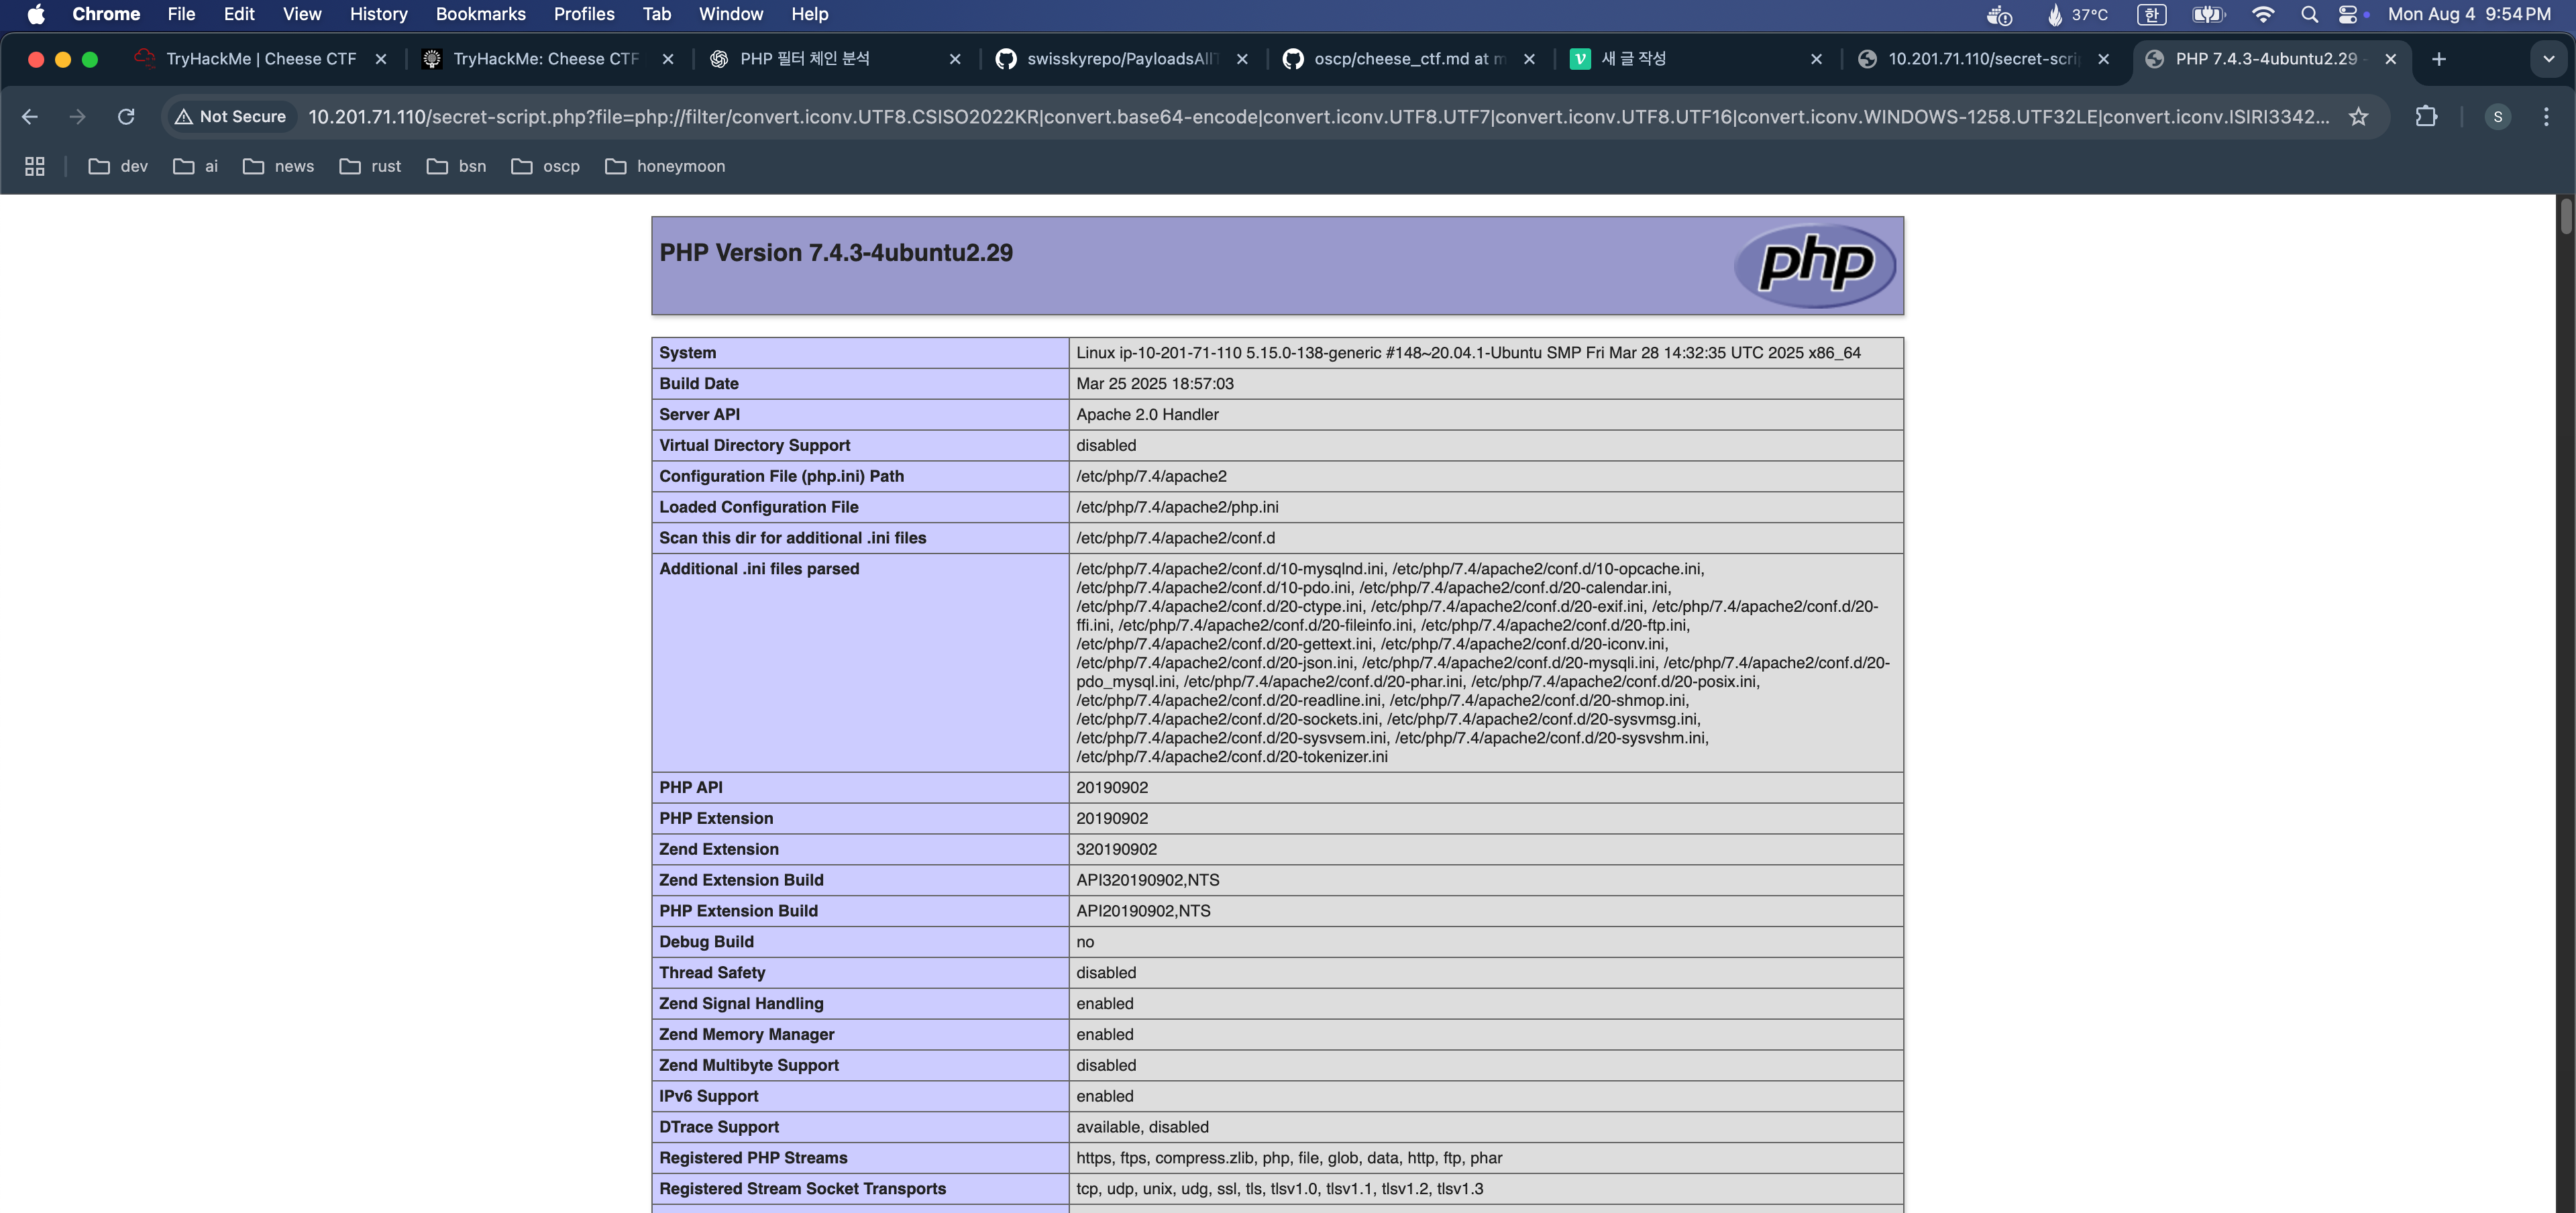
Task: Open the honeymoon bookmarks folder
Action: click(665, 166)
